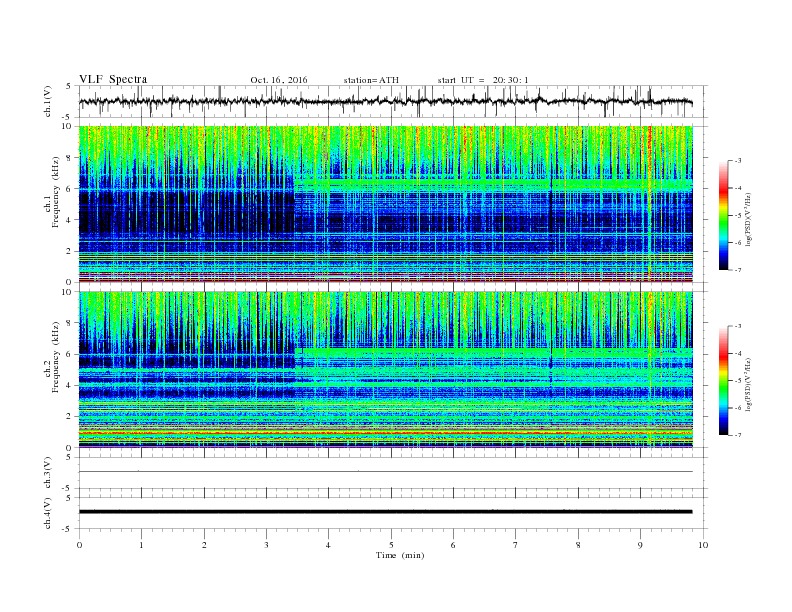Click the "ch.3(V)" axis label
Image resolution: width=792 pixels, height=612 pixels.
tap(48, 473)
